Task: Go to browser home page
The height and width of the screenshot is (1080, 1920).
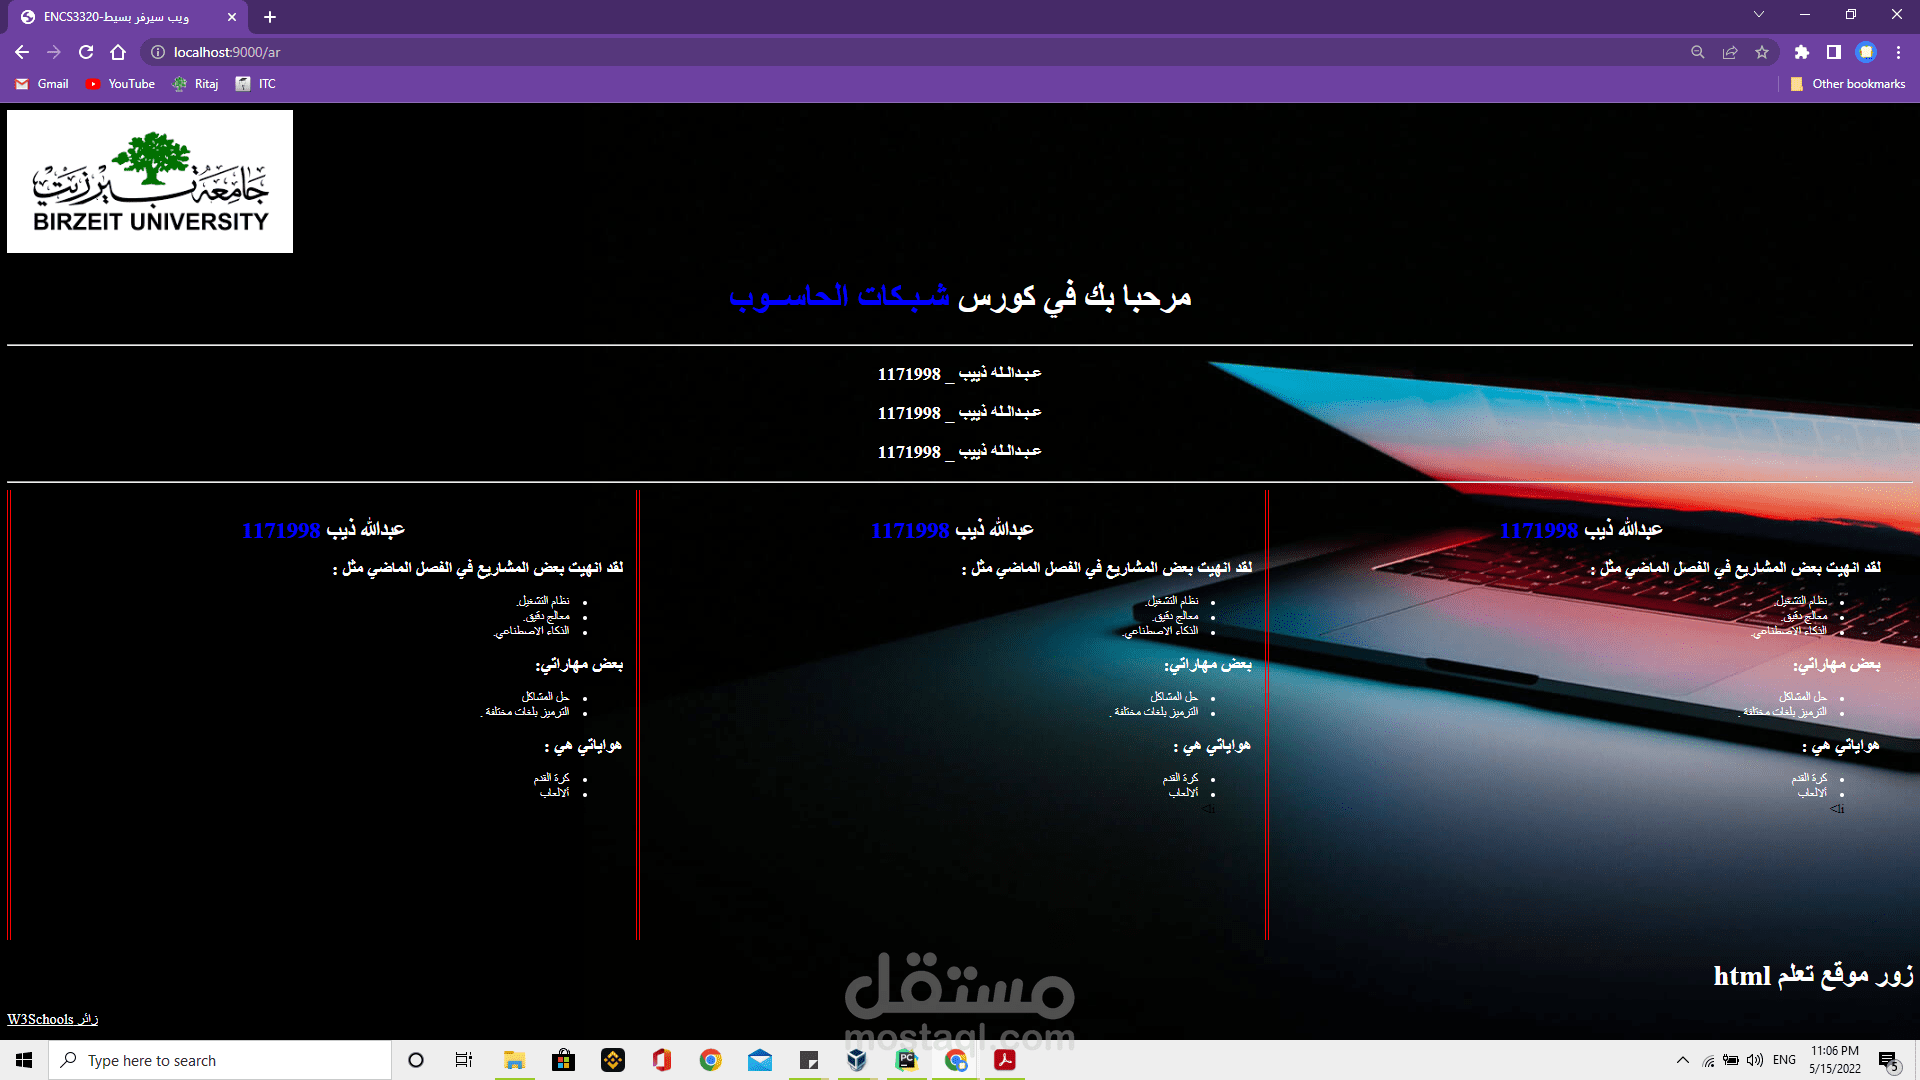Action: click(x=118, y=52)
